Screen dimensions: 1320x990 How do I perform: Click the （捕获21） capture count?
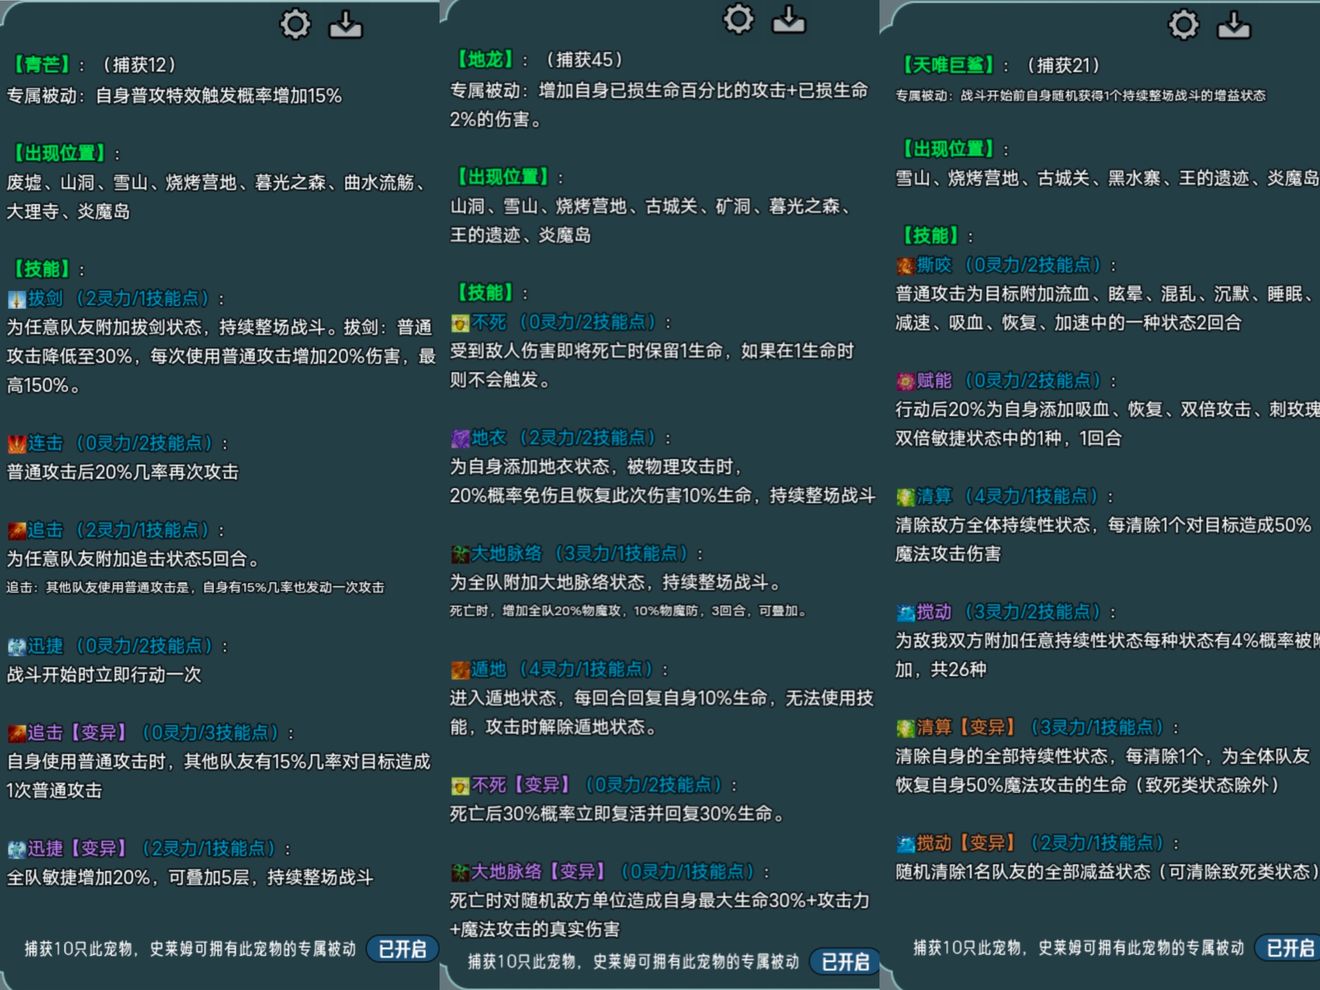(x=1064, y=65)
